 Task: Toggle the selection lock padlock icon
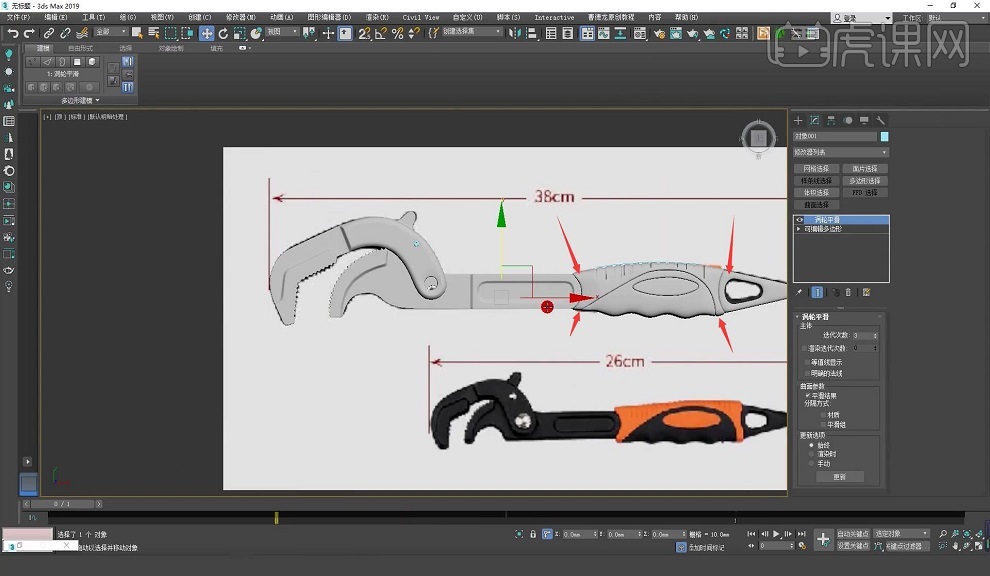532,534
